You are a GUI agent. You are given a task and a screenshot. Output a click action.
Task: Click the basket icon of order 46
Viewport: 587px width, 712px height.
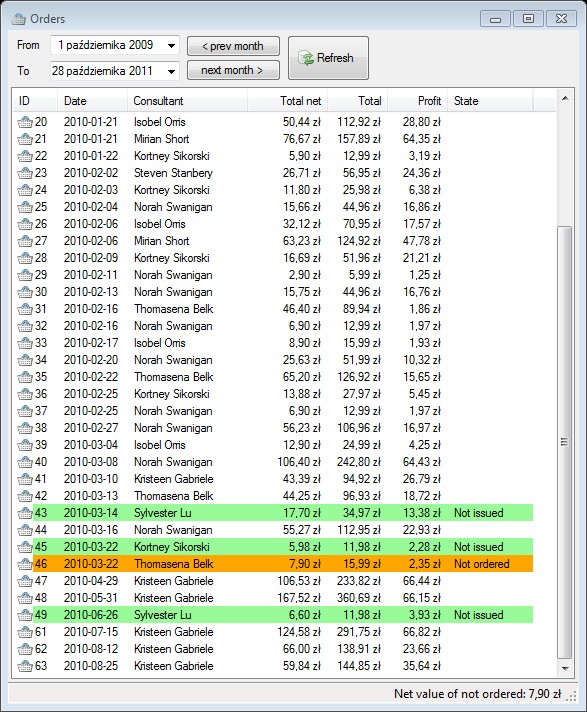point(25,564)
